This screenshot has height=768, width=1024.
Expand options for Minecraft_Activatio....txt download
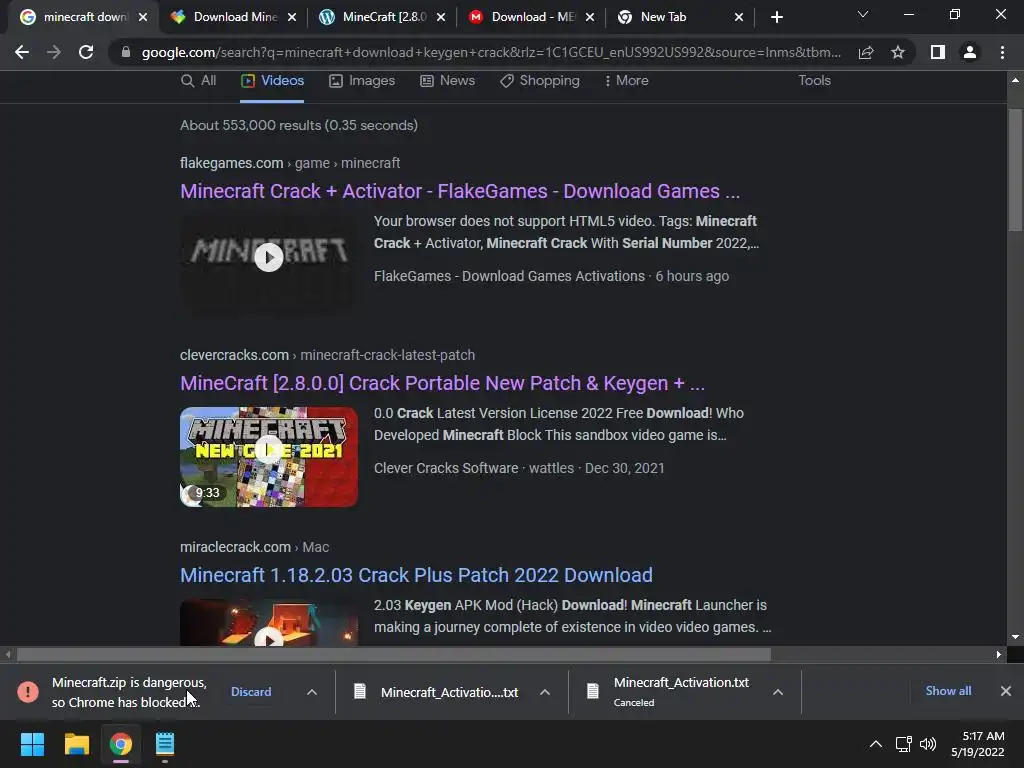(x=545, y=692)
